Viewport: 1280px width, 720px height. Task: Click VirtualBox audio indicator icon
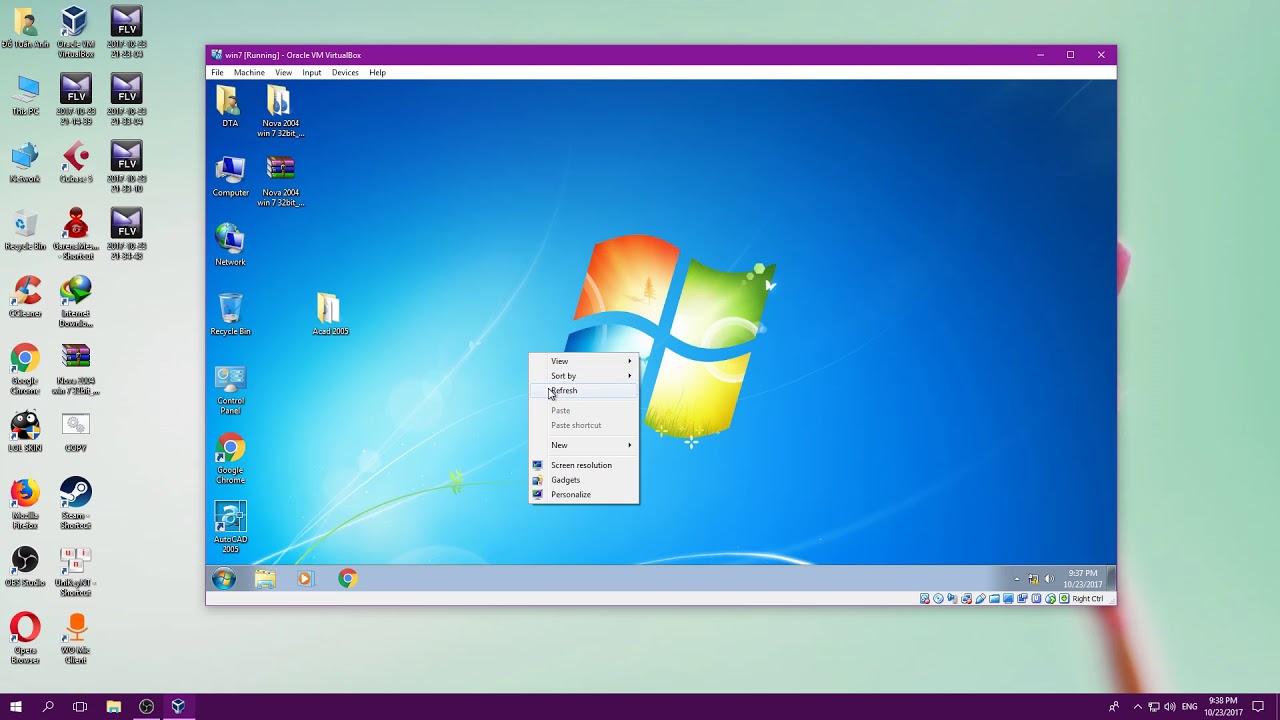click(x=952, y=599)
